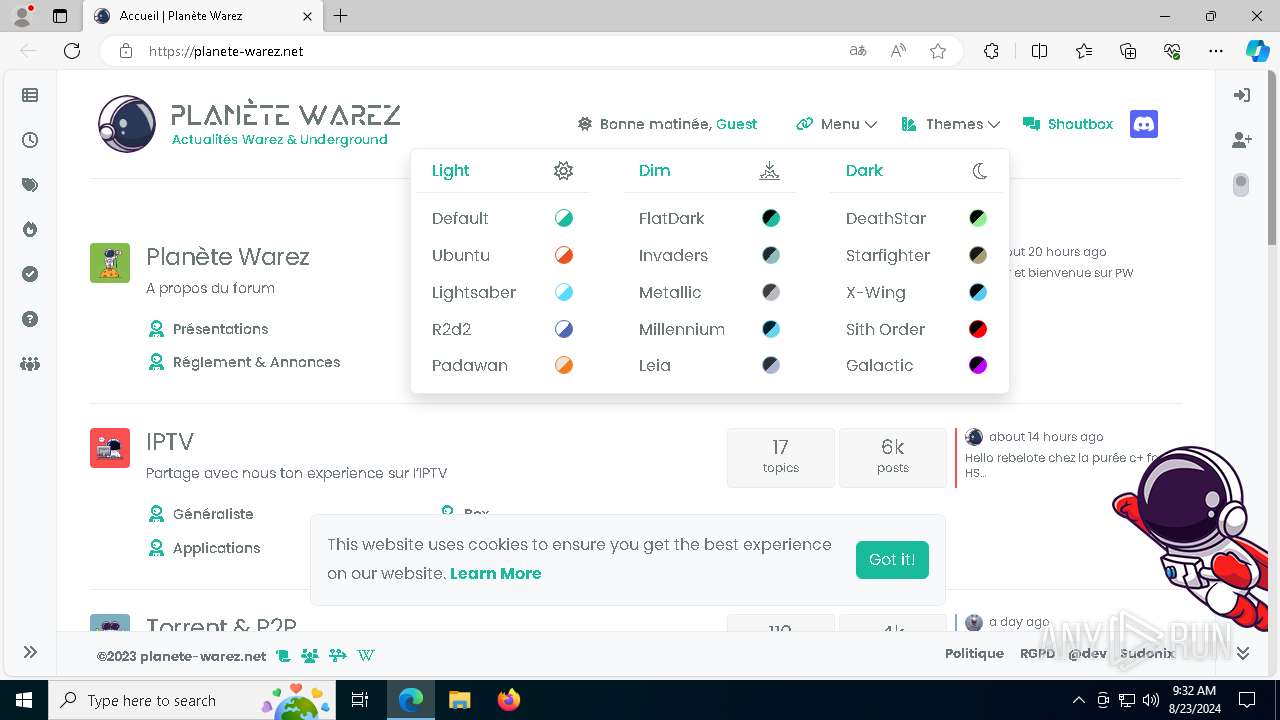Expand left sidebar with double chevron

click(30, 652)
